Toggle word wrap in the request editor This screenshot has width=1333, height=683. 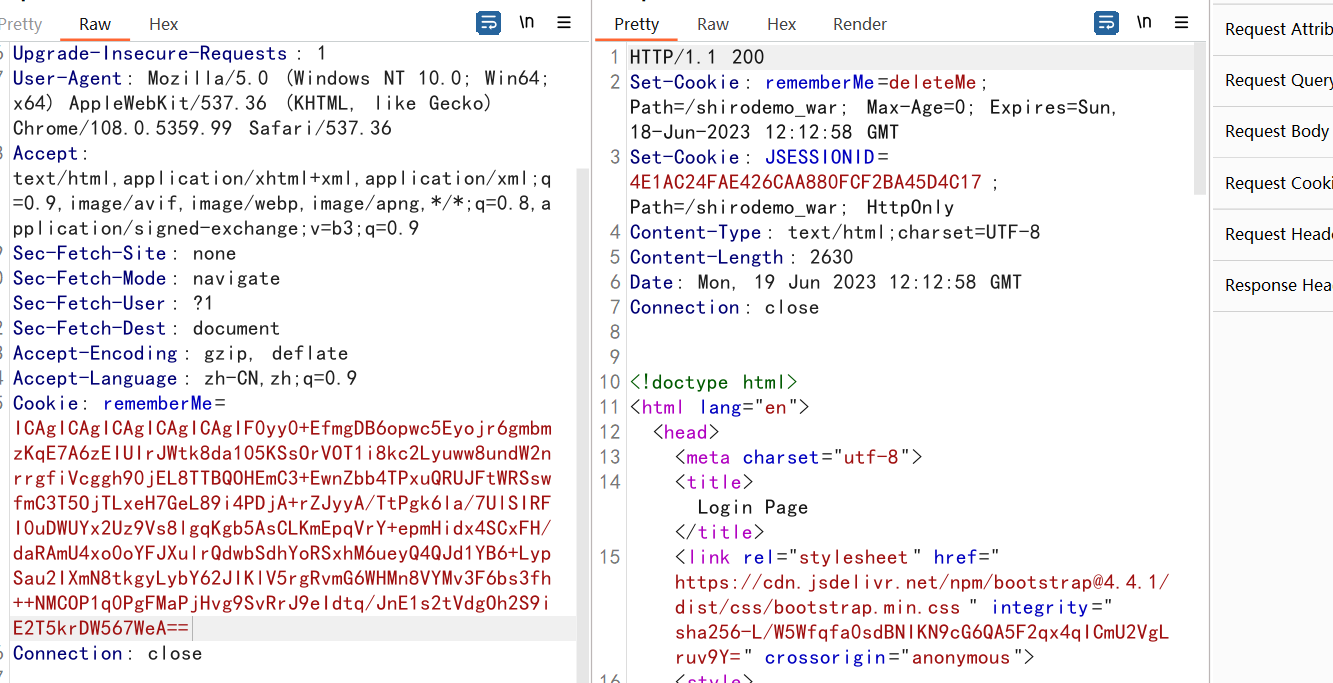click(x=488, y=23)
